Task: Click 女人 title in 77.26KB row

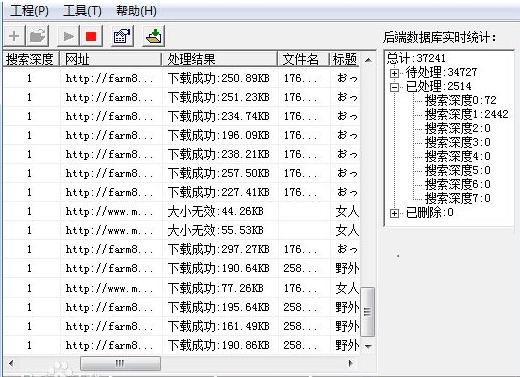Action: 347,288
